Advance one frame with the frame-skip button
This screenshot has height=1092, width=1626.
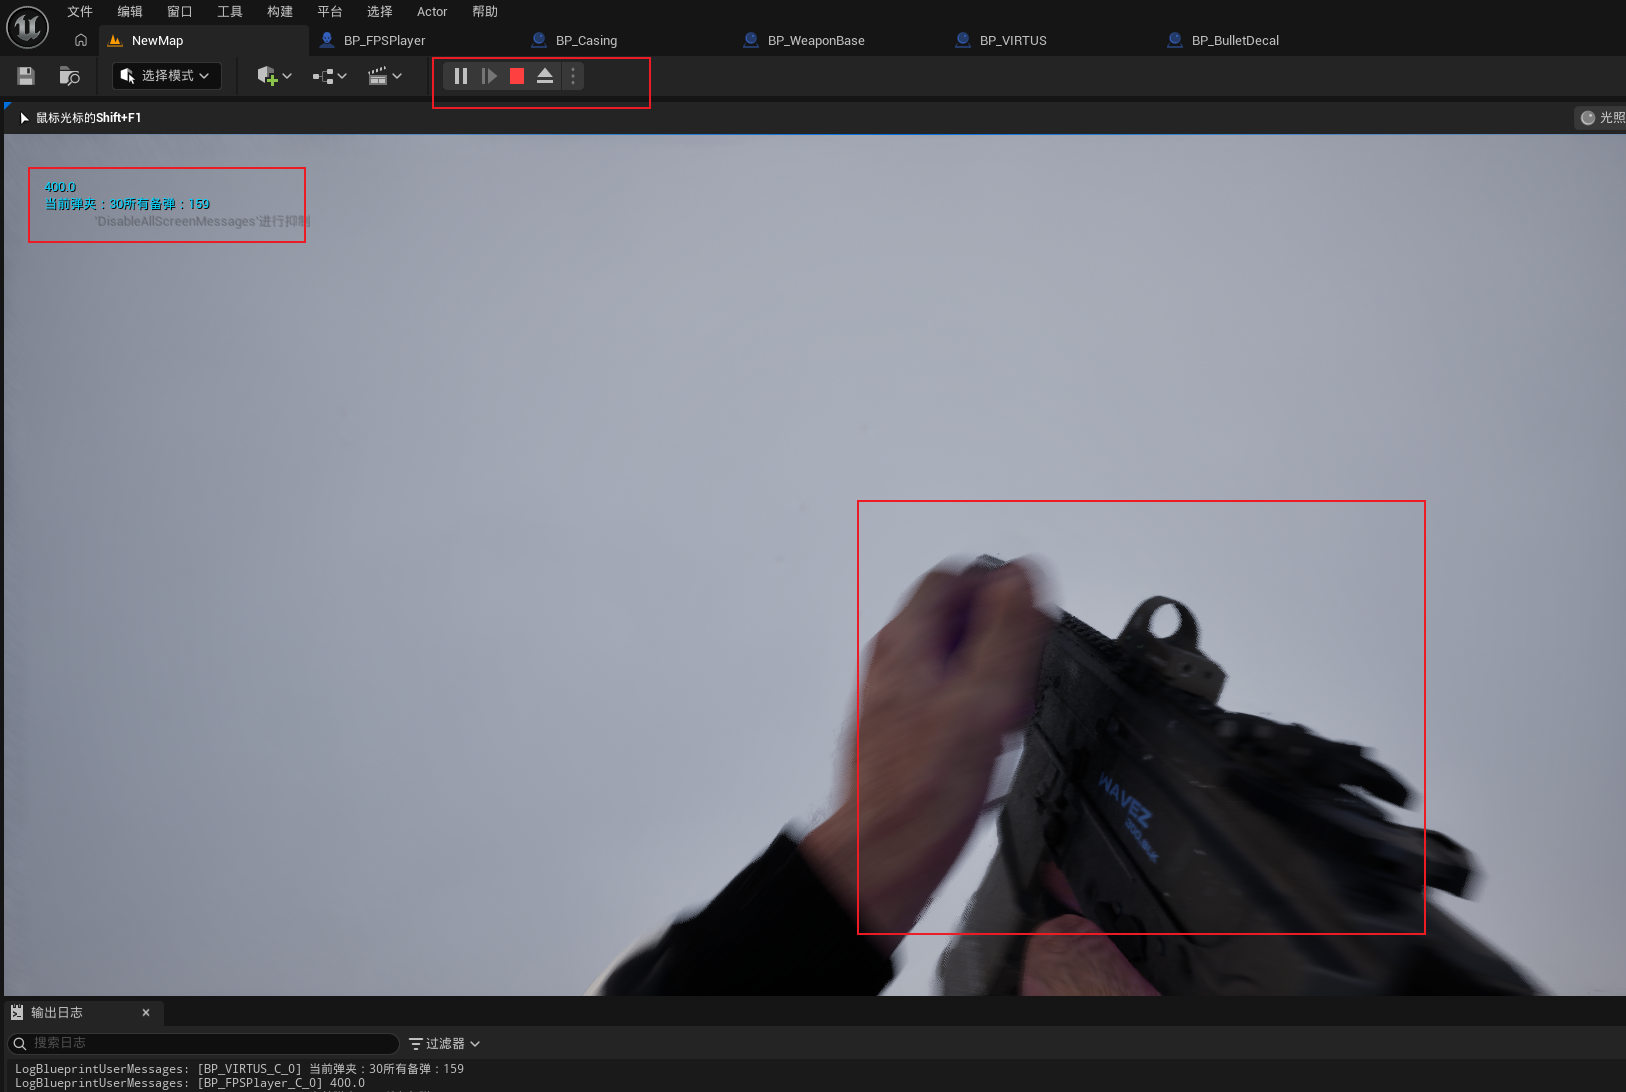(489, 76)
